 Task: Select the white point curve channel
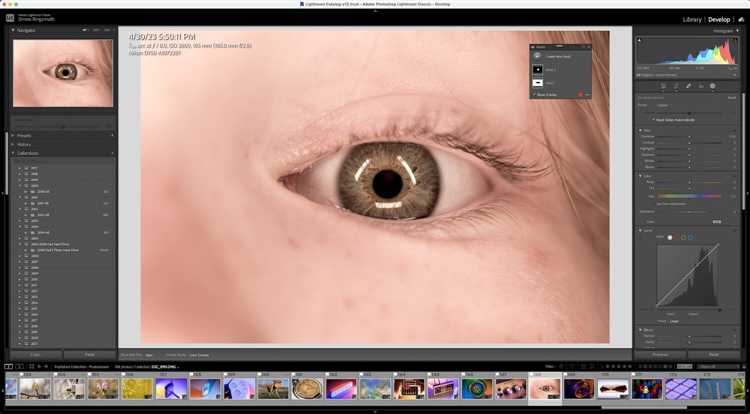pos(670,237)
